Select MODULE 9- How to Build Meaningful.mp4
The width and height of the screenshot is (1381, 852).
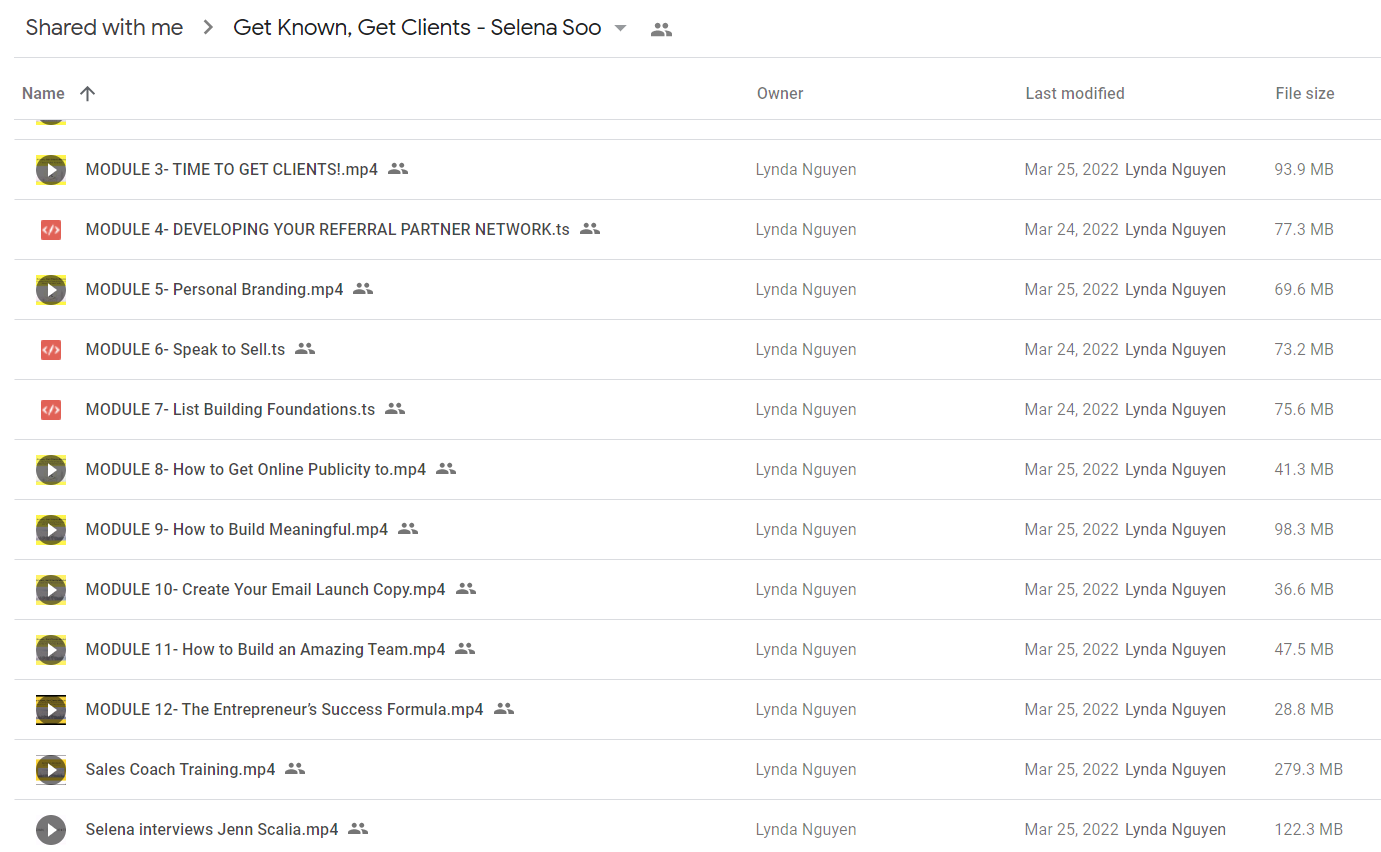pos(237,530)
